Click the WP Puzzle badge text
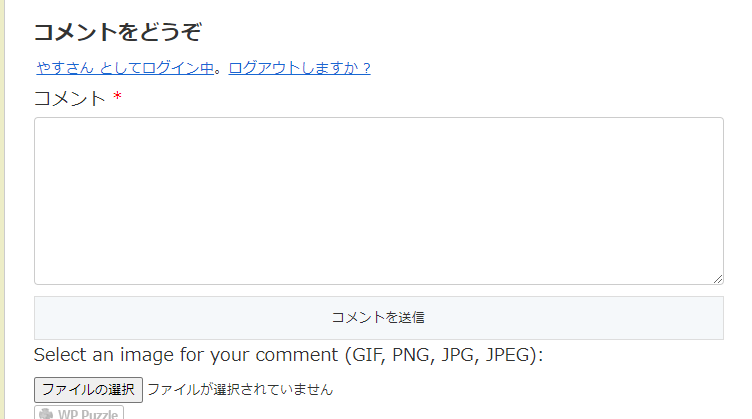 (88, 414)
